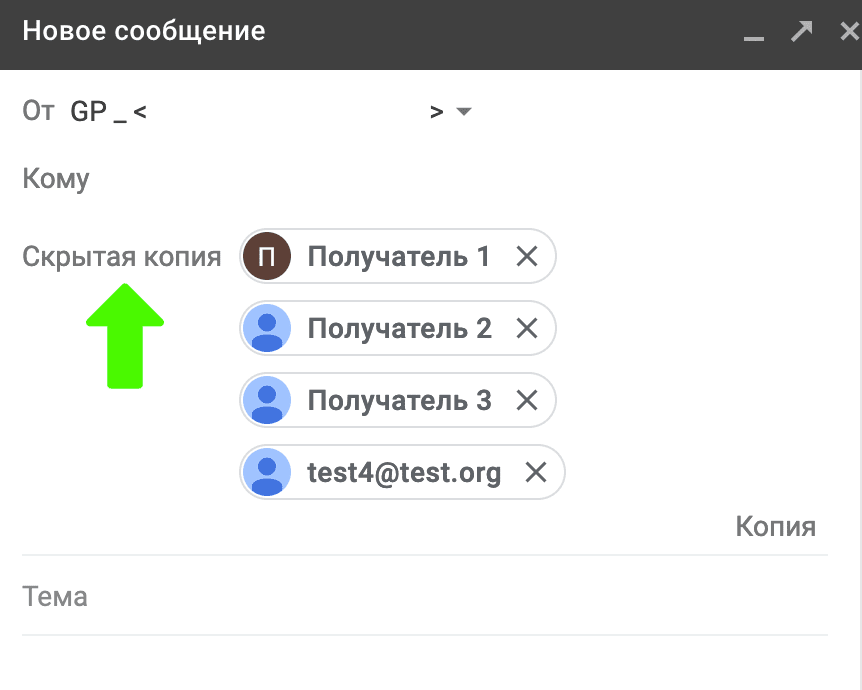The width and height of the screenshot is (862, 690).
Task: Click the avatar icon beside test4@test.org
Action: point(266,472)
